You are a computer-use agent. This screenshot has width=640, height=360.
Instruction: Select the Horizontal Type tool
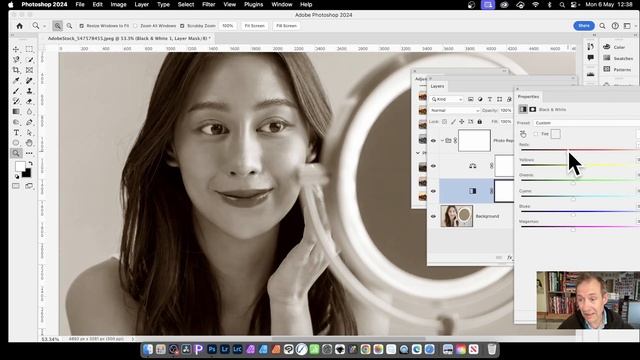16,133
